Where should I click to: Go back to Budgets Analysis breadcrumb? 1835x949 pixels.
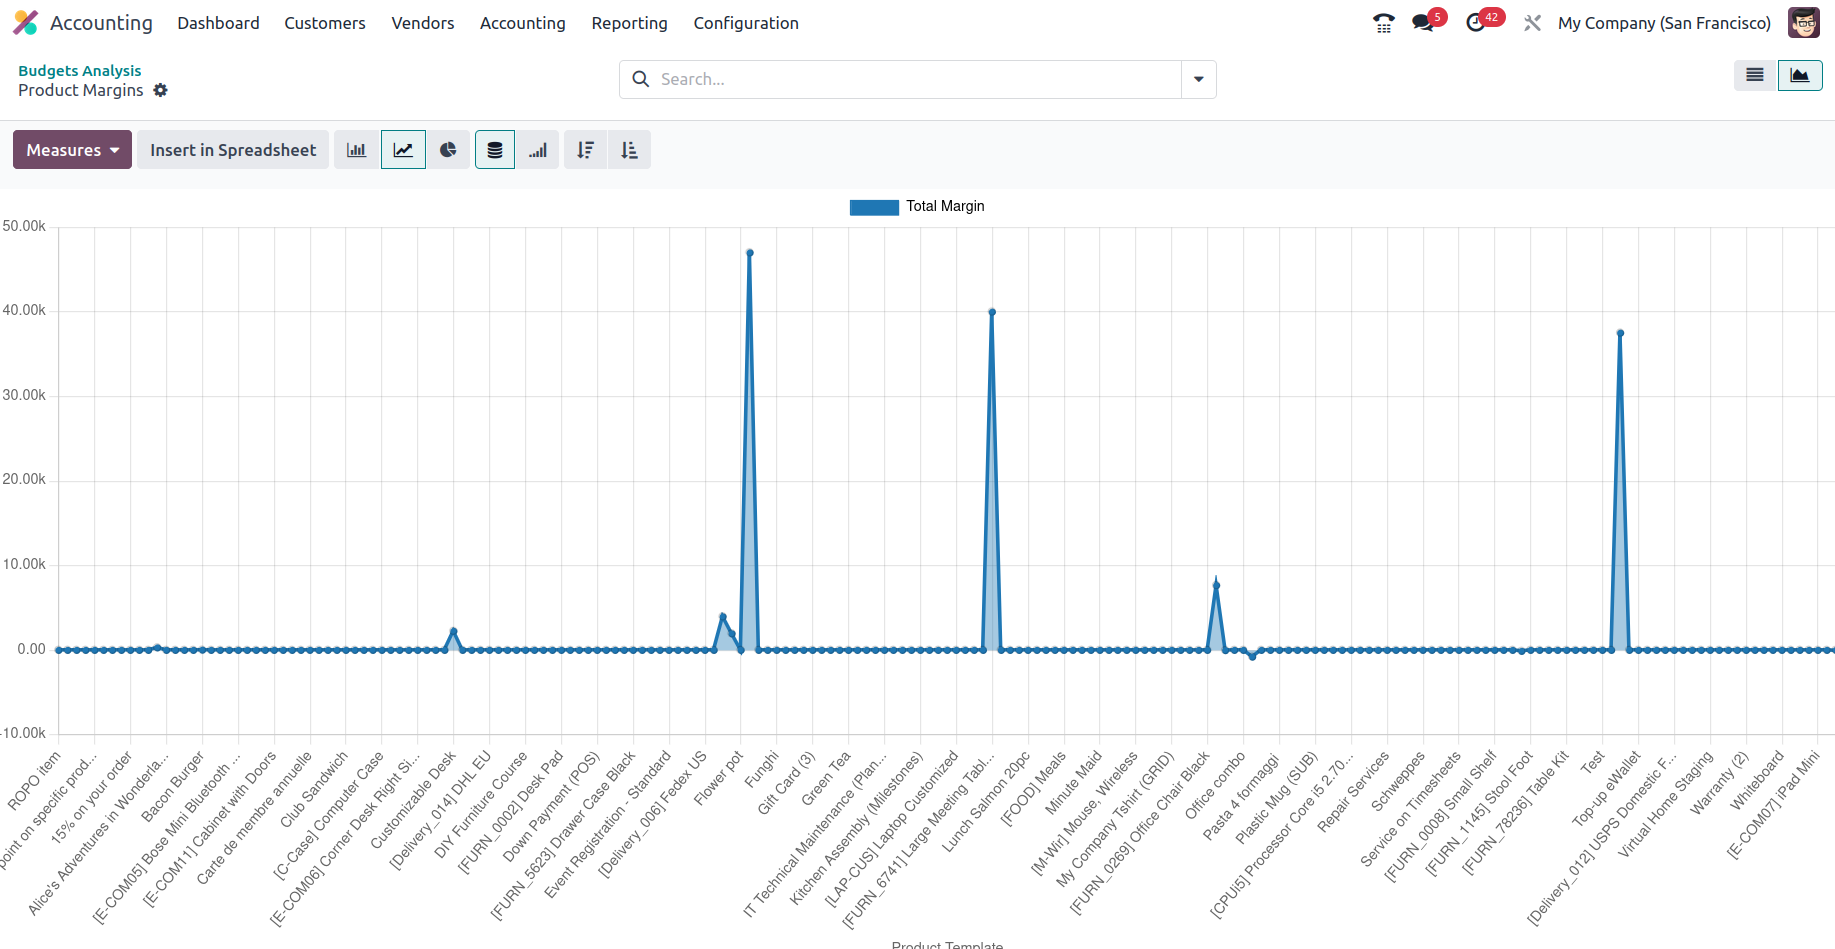point(80,70)
